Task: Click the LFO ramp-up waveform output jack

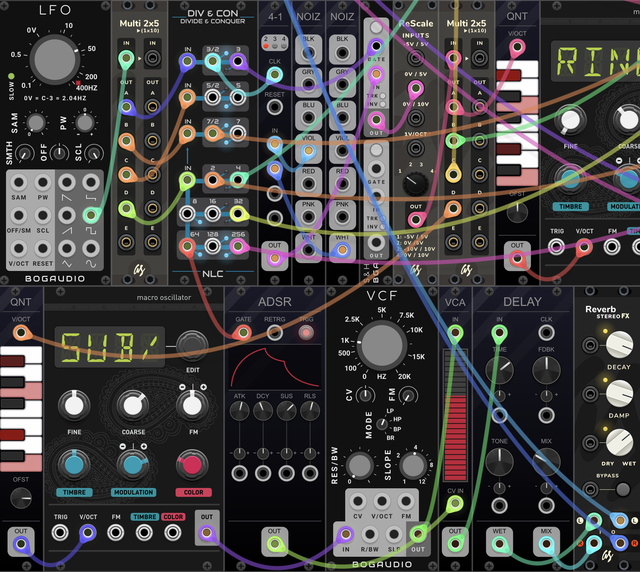Action: [67, 215]
